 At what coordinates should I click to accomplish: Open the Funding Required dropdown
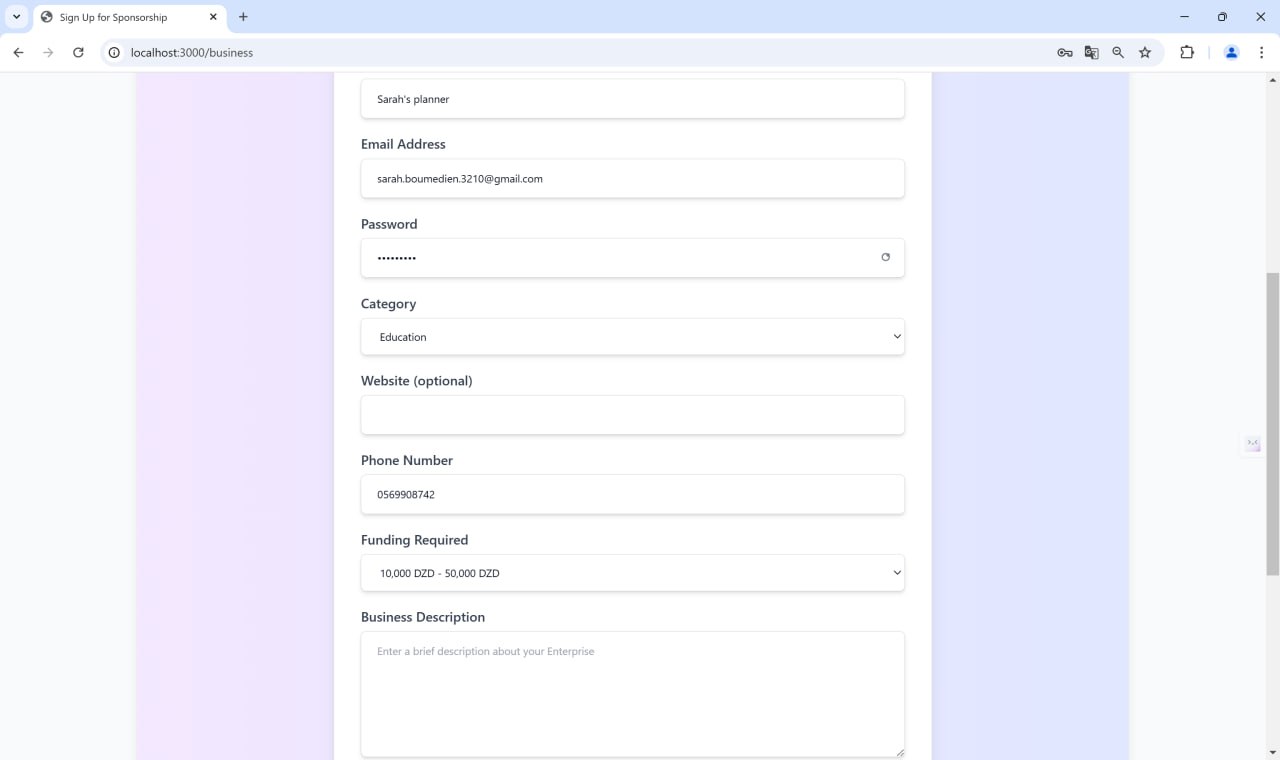coord(632,572)
